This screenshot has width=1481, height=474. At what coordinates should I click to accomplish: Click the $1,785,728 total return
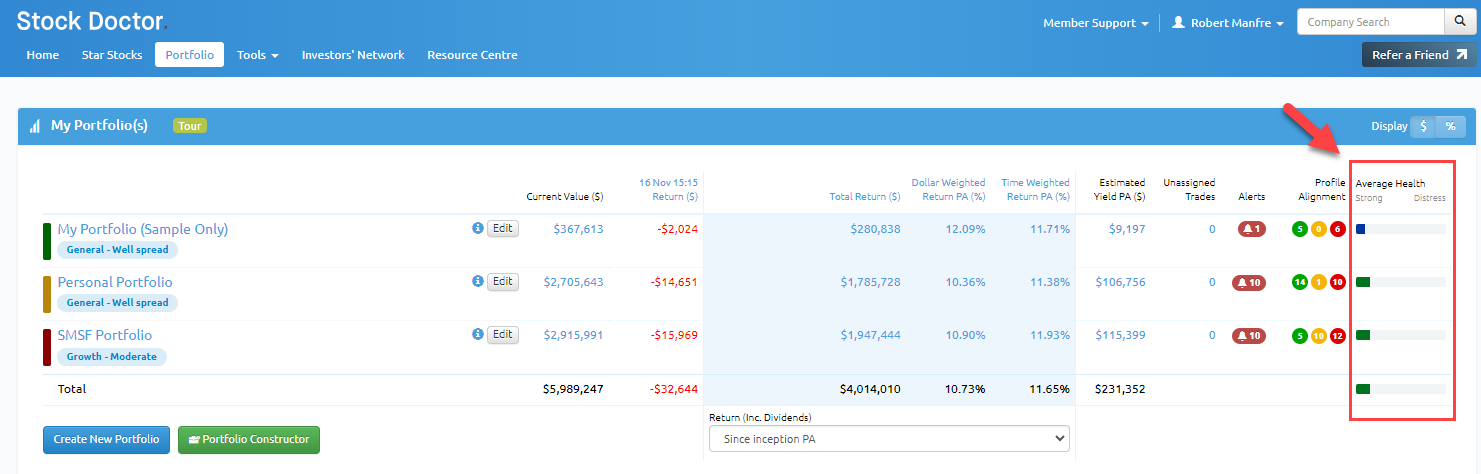[x=870, y=282]
